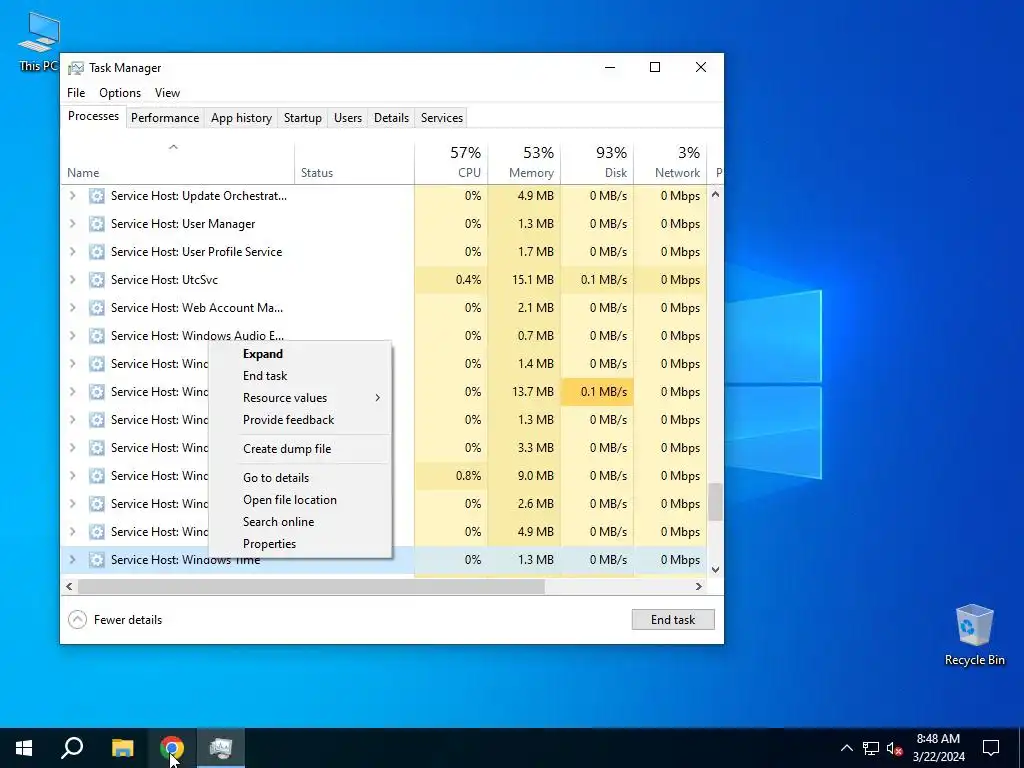Click gear icon of Service Host: User Profile Service
Image resolution: width=1024 pixels, height=768 pixels.
(97, 252)
